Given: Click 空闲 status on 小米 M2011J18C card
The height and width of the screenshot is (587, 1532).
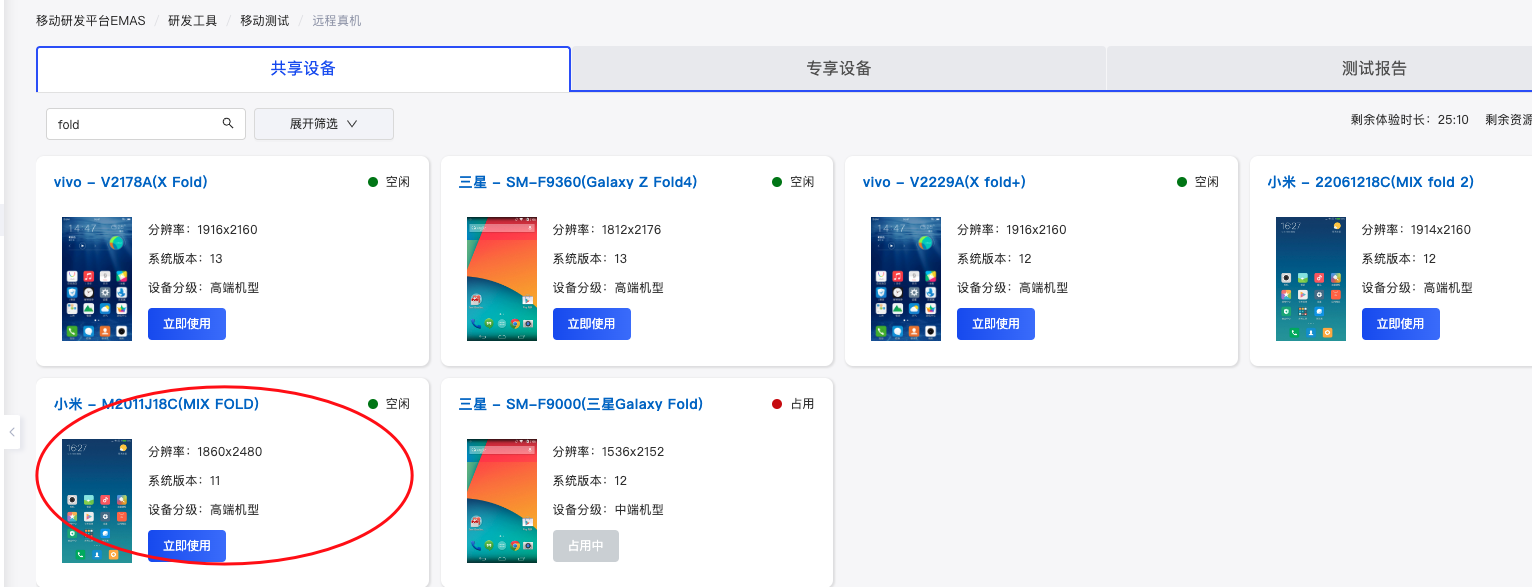Looking at the screenshot, I should coord(389,404).
